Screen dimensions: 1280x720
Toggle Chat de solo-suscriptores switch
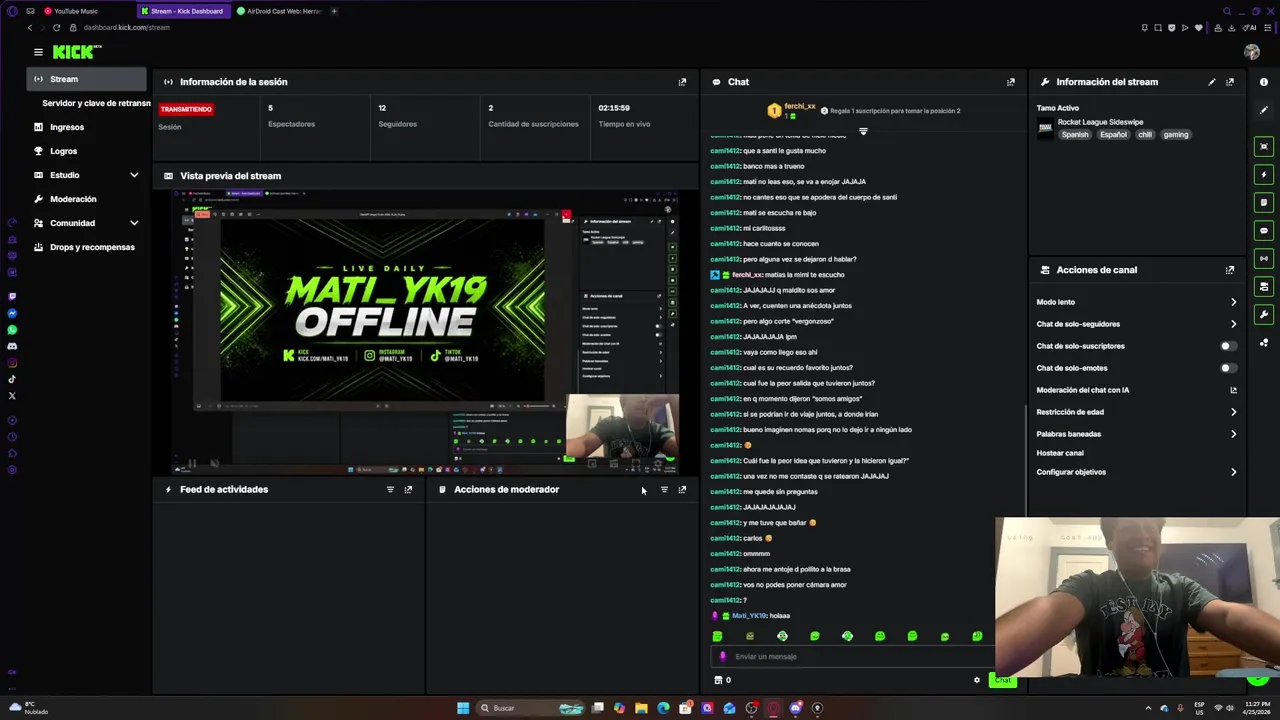1228,346
